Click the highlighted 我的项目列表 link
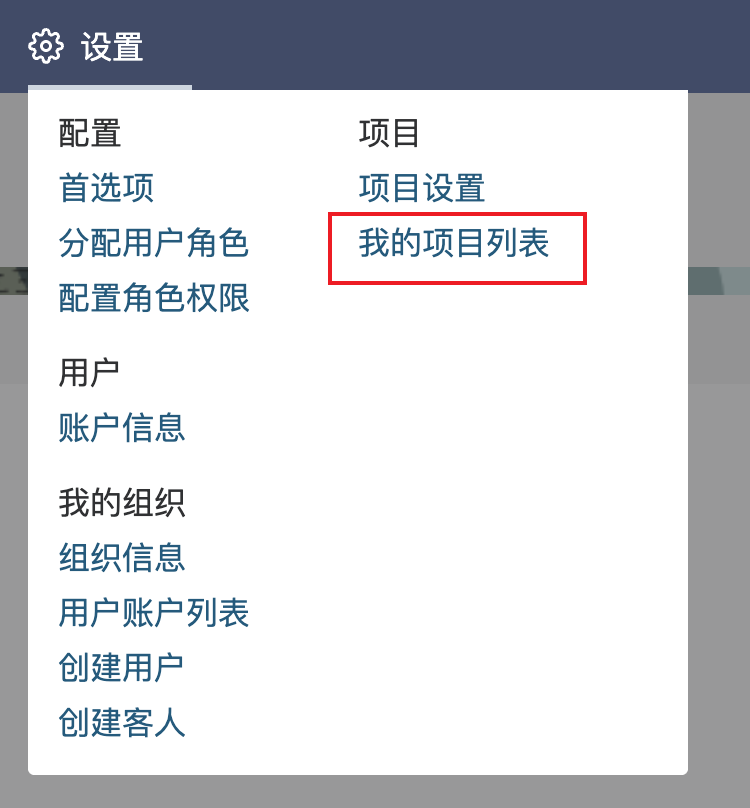Image resolution: width=750 pixels, height=808 pixels. (x=454, y=243)
